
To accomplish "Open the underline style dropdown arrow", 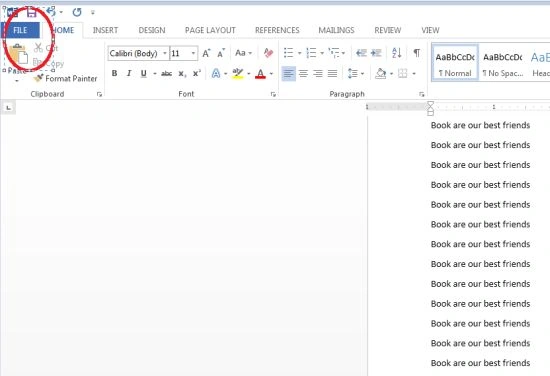I will (x=154, y=74).
